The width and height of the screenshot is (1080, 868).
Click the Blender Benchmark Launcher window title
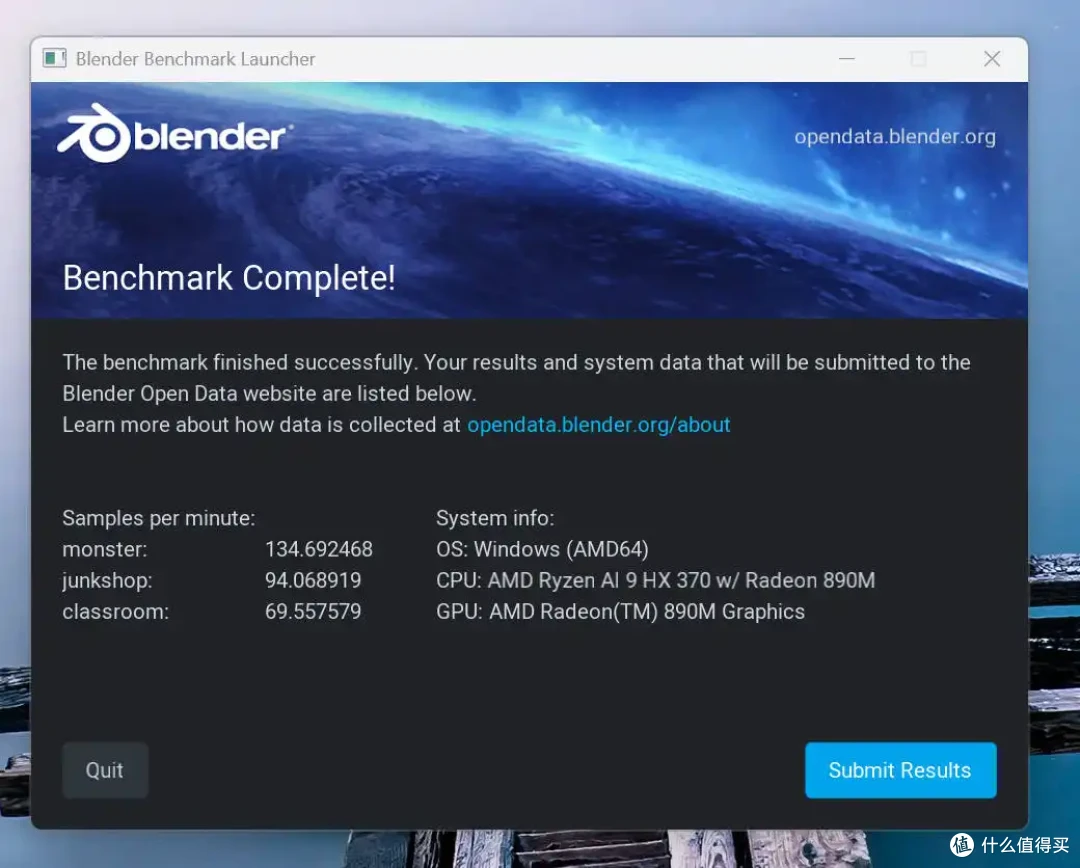[196, 59]
